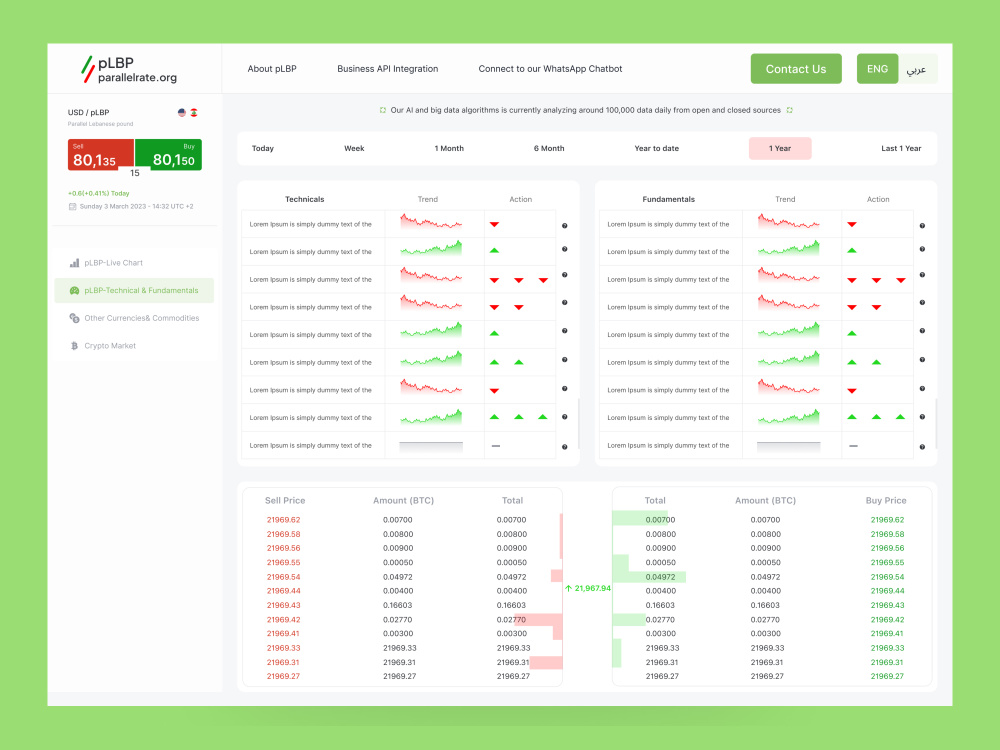Click the Fundamentals panel scrollbar

pos(936,424)
